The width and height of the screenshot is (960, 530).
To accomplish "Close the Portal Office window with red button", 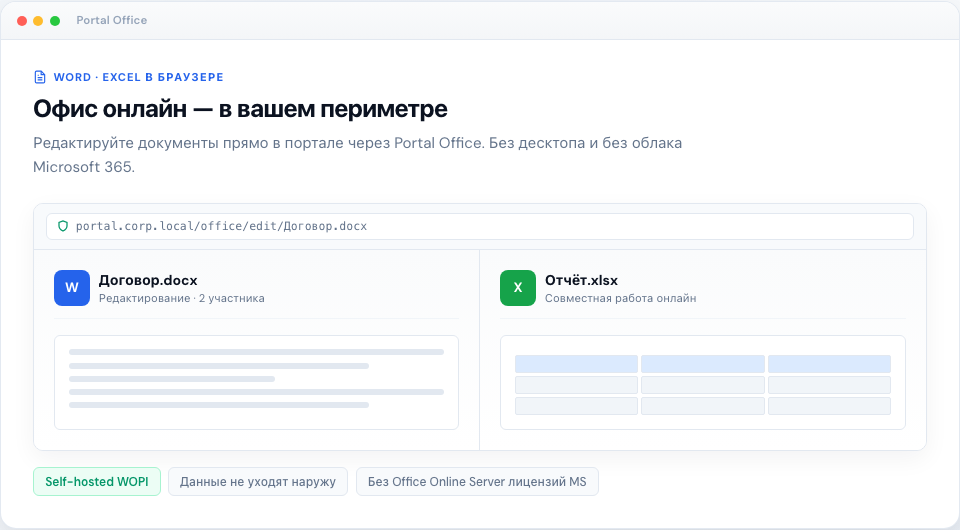I will 22,21.
